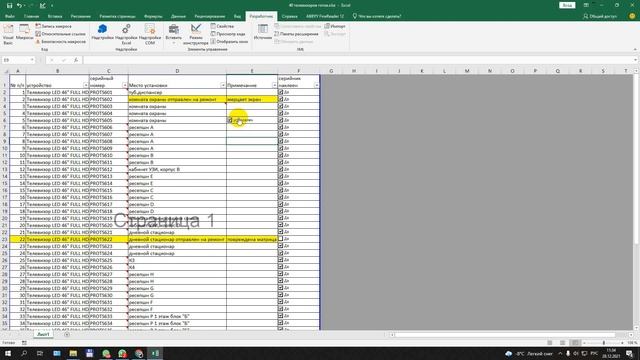Viewport: 640px width, 360px height.
Task: Open filter dropdown for Место установки column
Action: point(223,85)
